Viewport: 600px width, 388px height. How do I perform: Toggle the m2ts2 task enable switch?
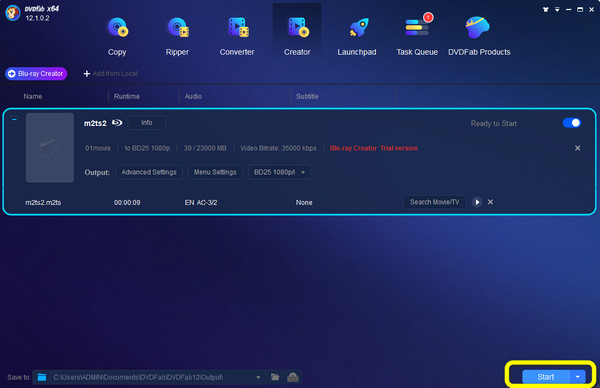click(572, 123)
